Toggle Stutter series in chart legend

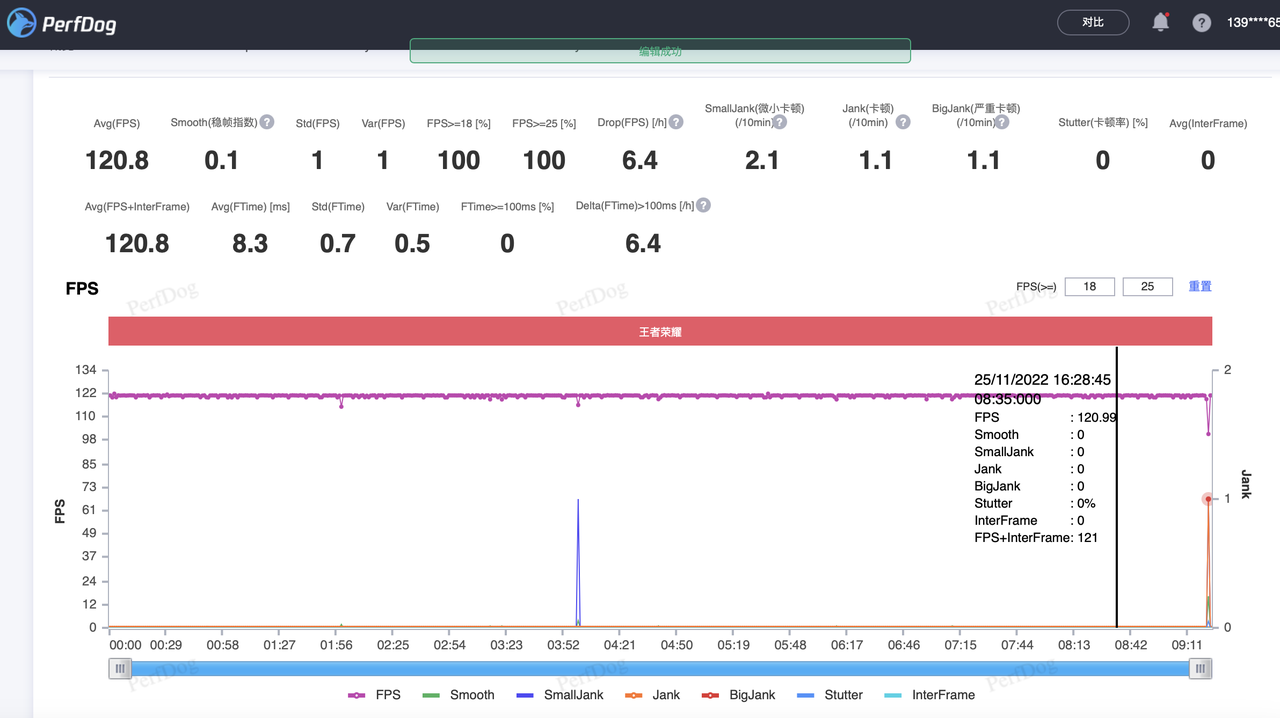tap(830, 695)
